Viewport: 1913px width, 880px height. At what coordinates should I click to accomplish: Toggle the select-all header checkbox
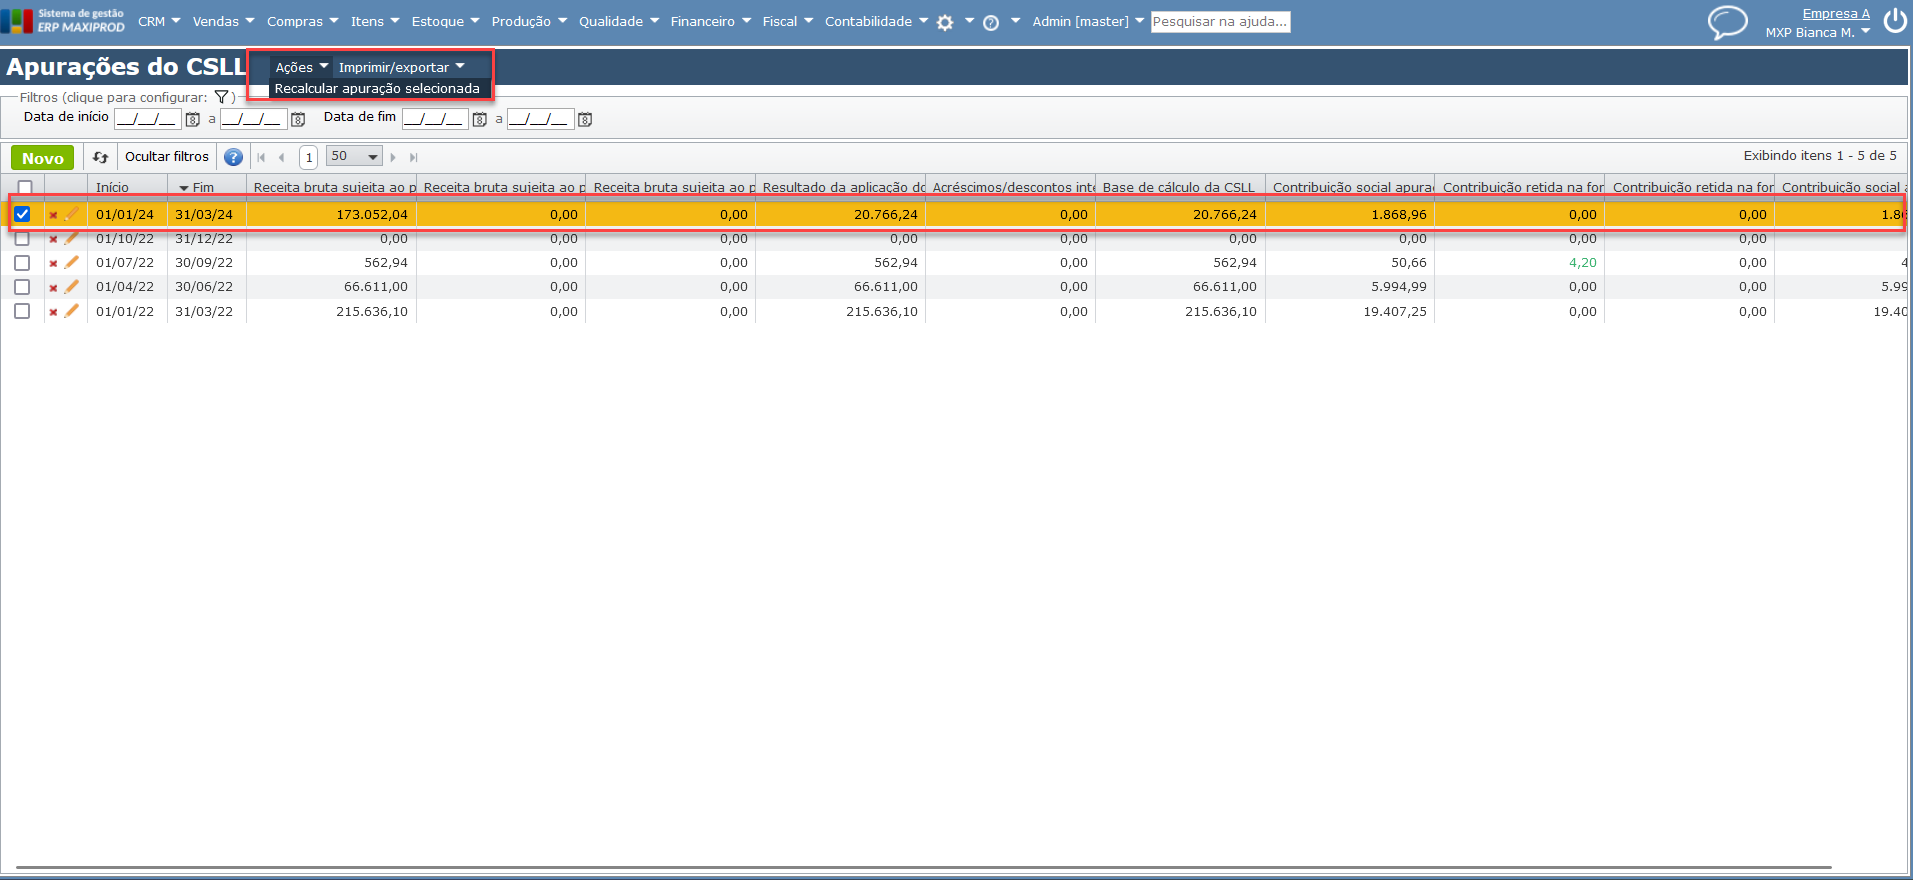pos(25,187)
